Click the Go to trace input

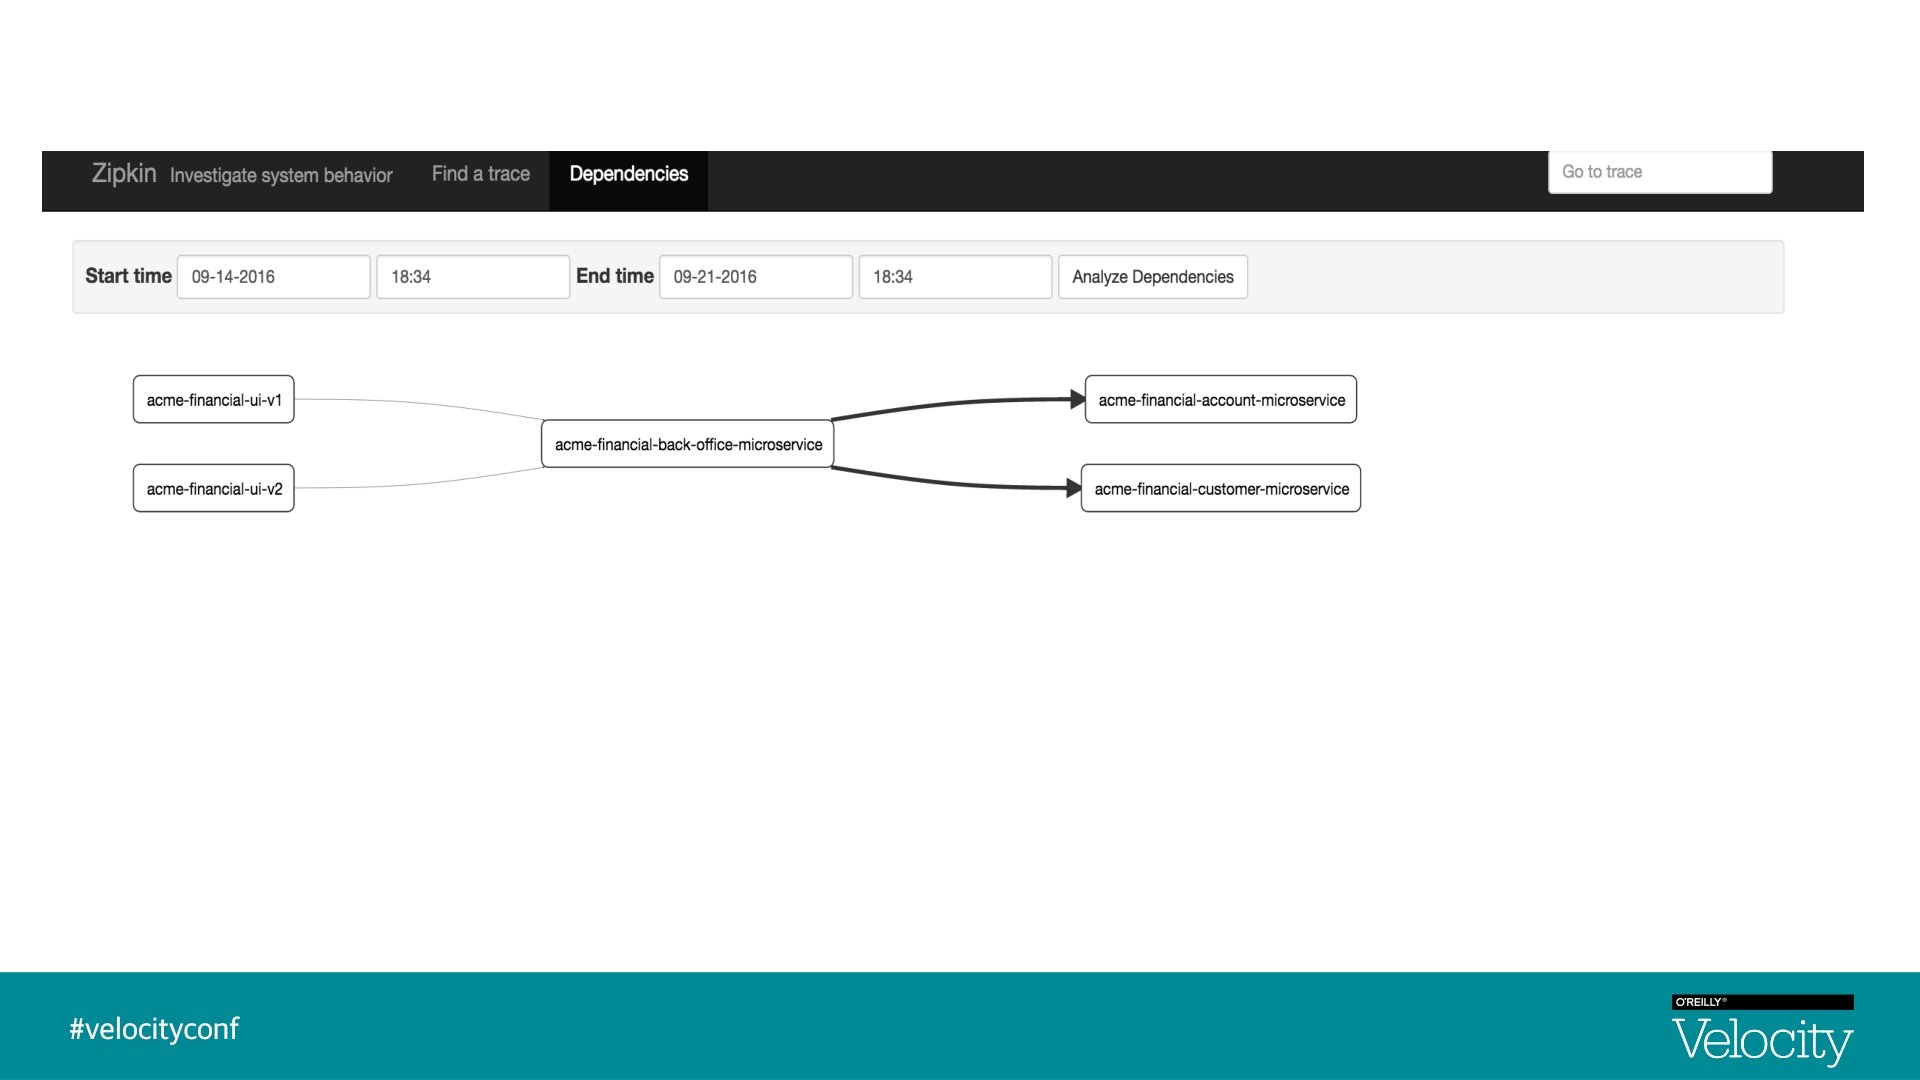(1659, 172)
